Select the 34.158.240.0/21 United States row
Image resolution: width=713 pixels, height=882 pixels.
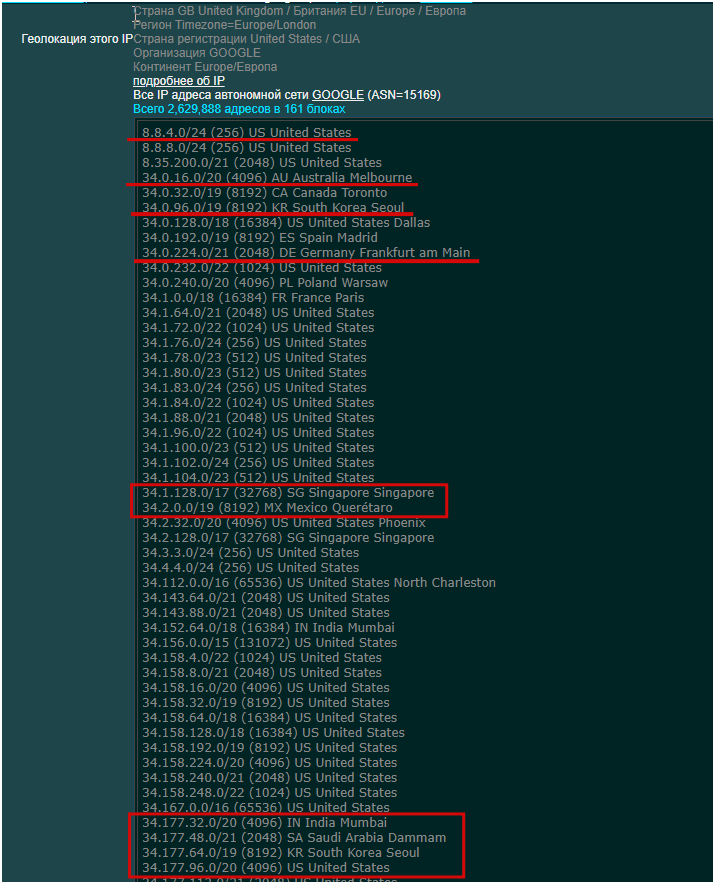point(269,778)
